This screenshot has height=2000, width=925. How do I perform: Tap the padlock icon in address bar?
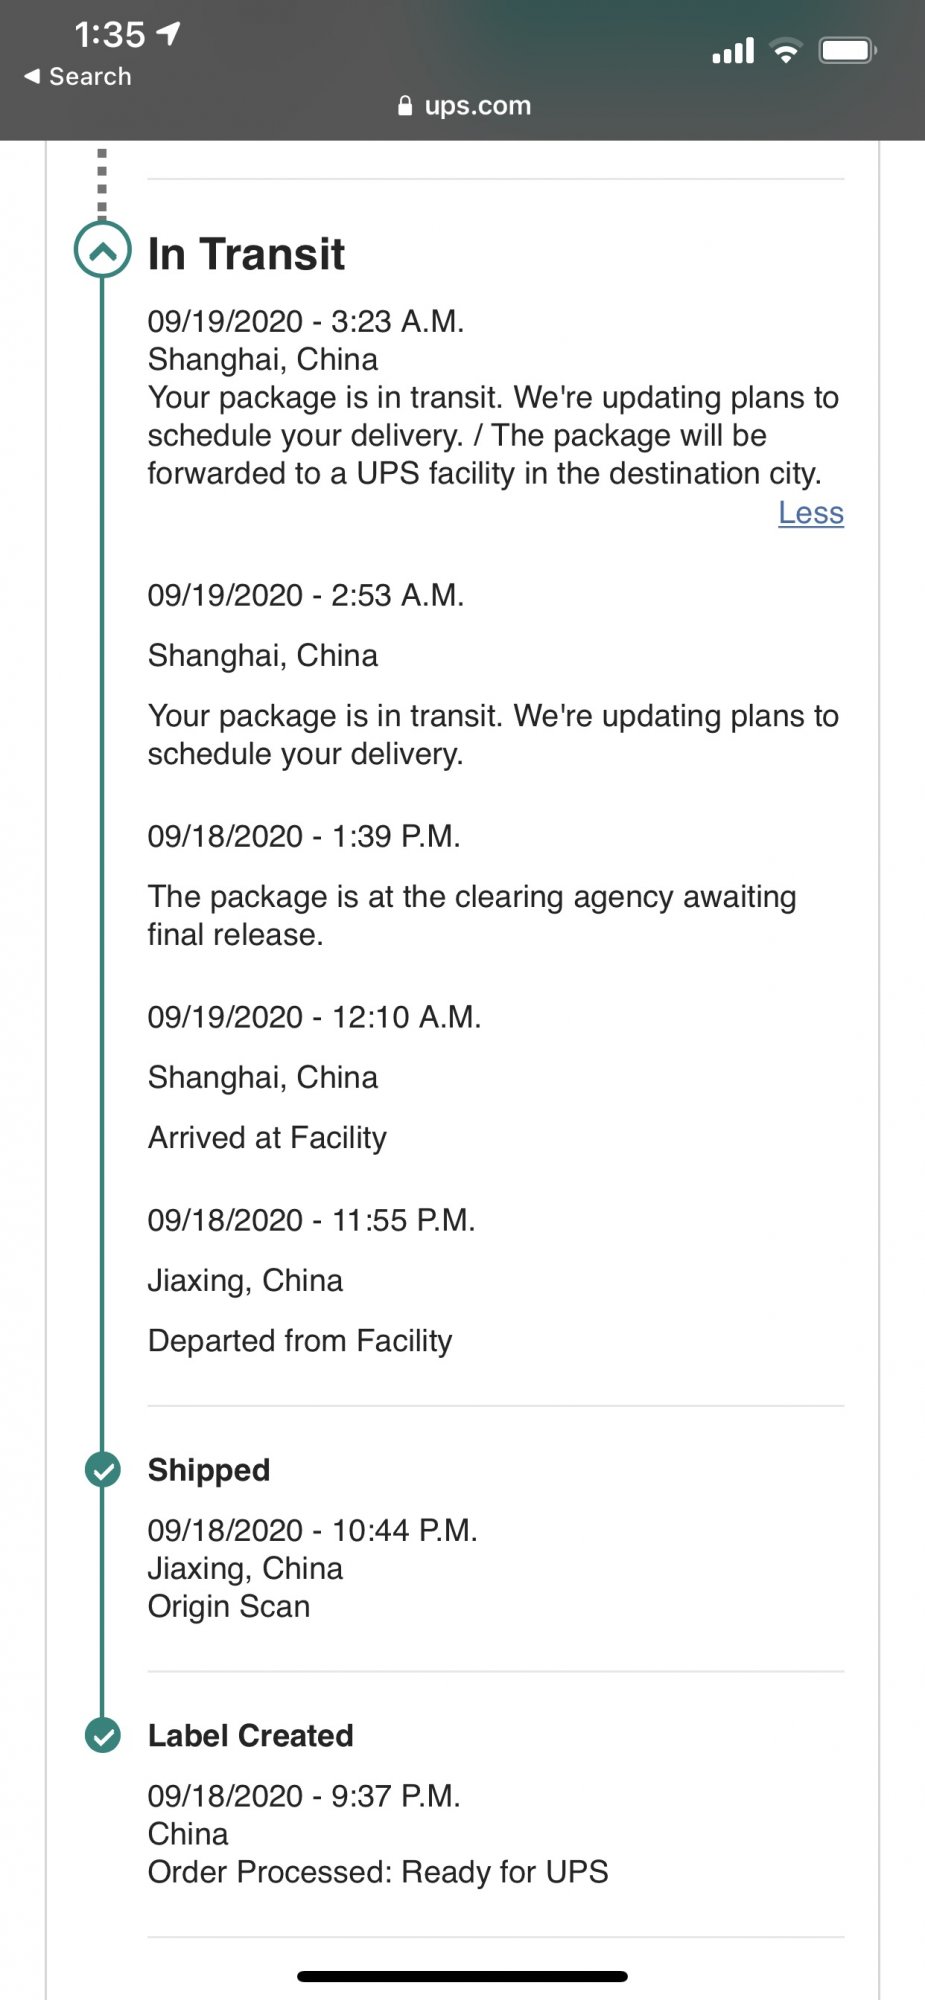405,106
